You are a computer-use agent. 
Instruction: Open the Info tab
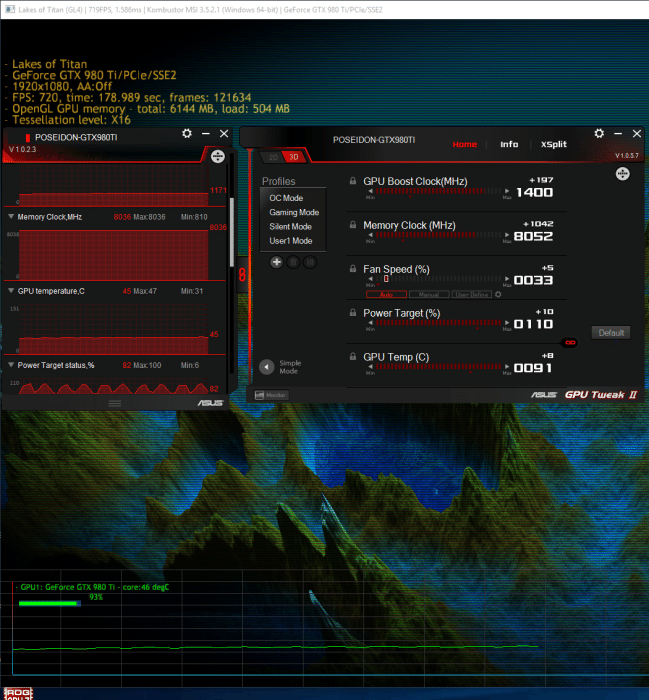pyautogui.click(x=509, y=144)
